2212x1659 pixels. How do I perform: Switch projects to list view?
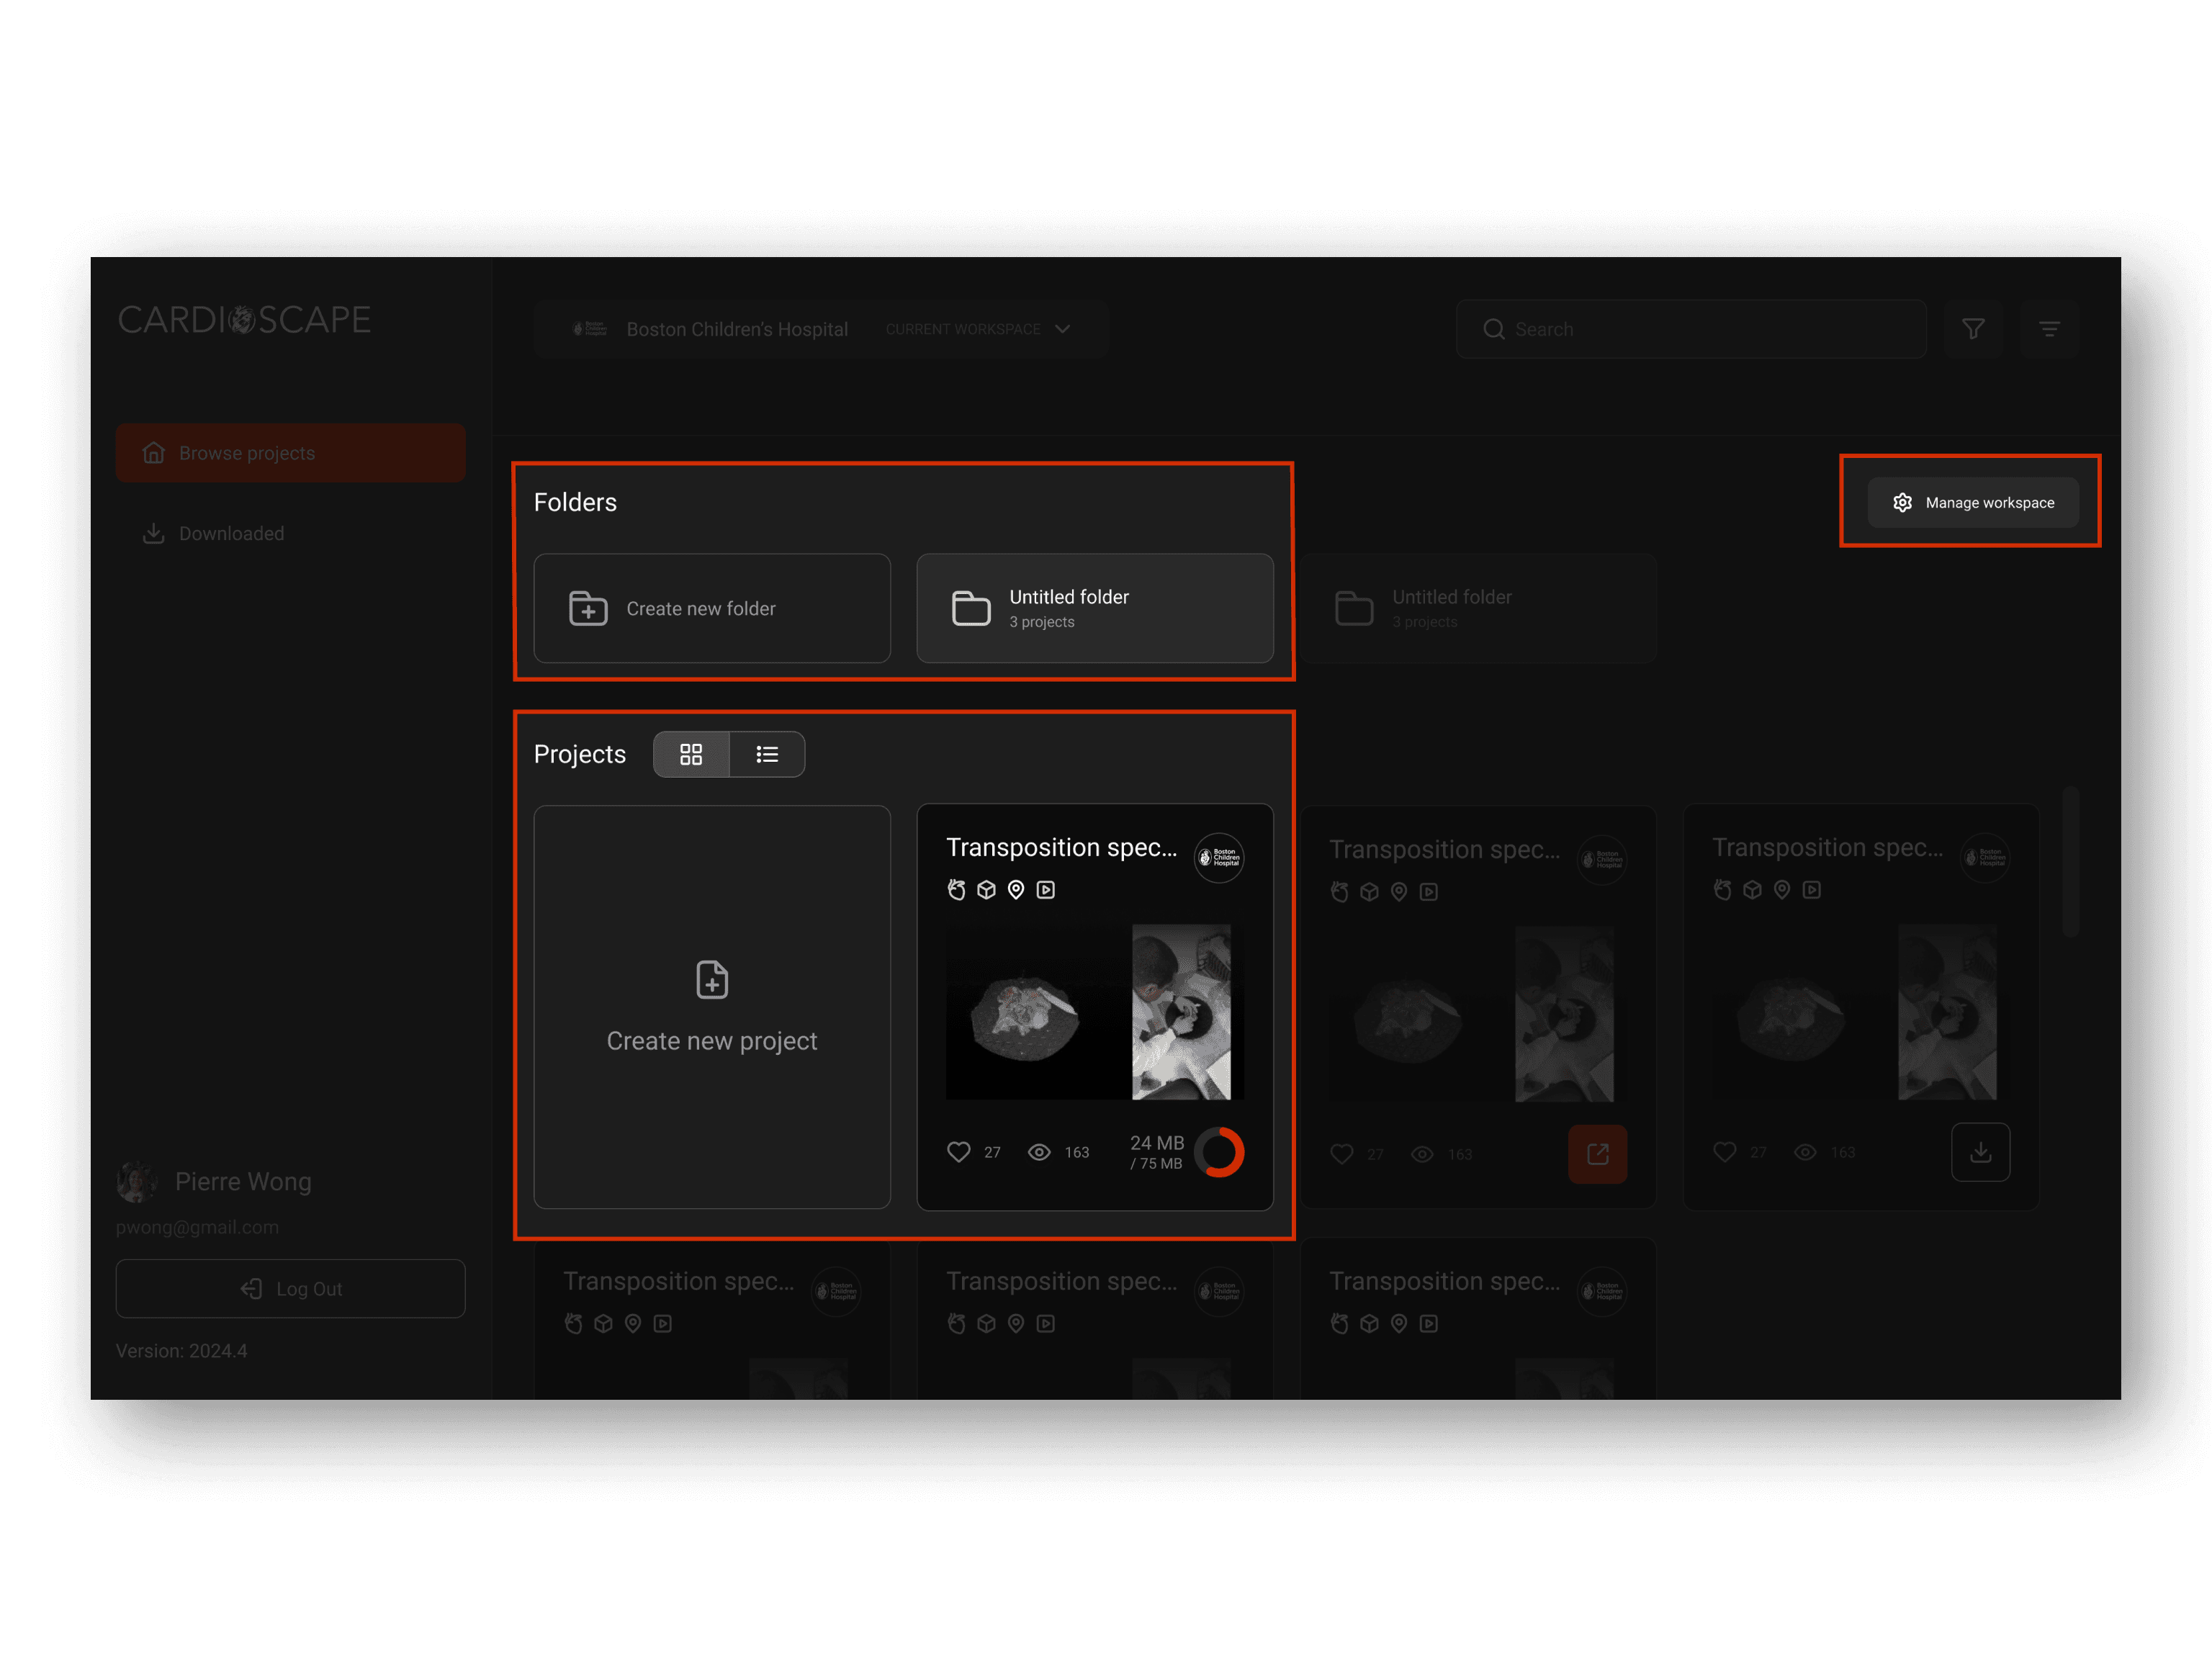(767, 754)
